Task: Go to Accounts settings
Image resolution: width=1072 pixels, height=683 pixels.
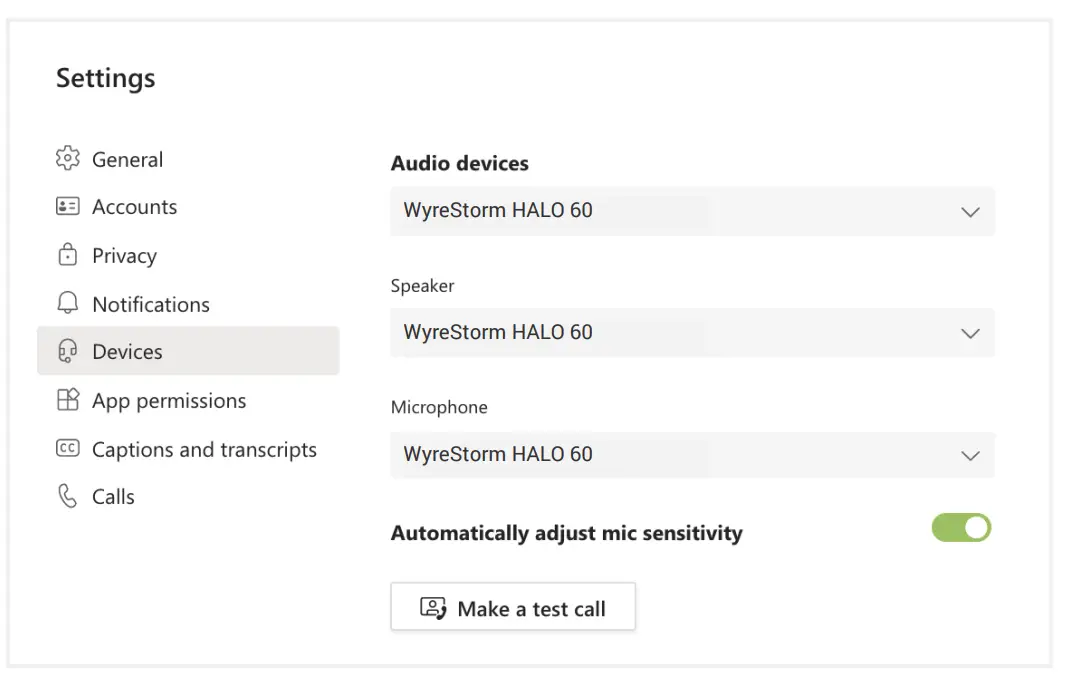Action: click(134, 207)
